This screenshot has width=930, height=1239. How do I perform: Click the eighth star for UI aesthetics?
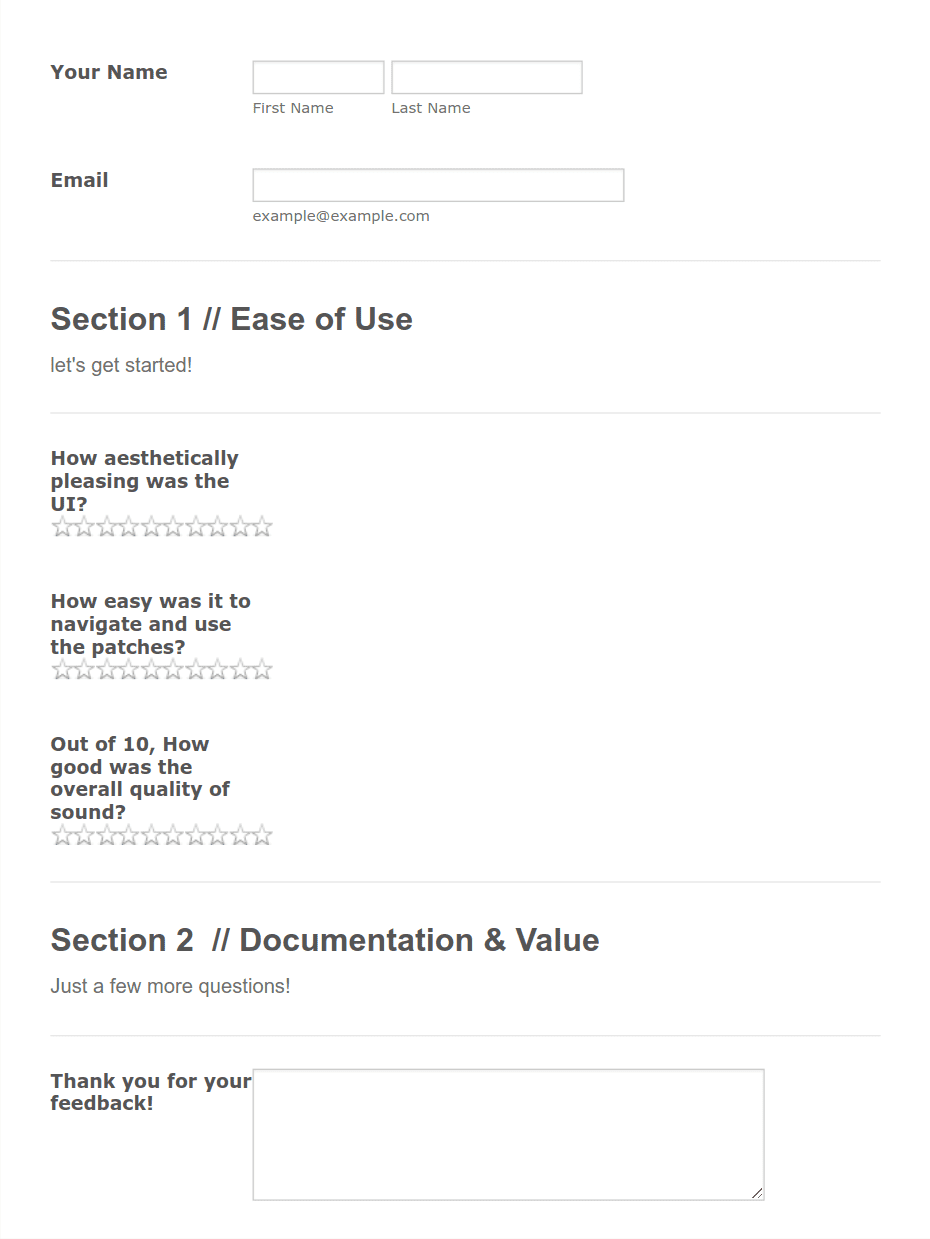[x=218, y=527]
